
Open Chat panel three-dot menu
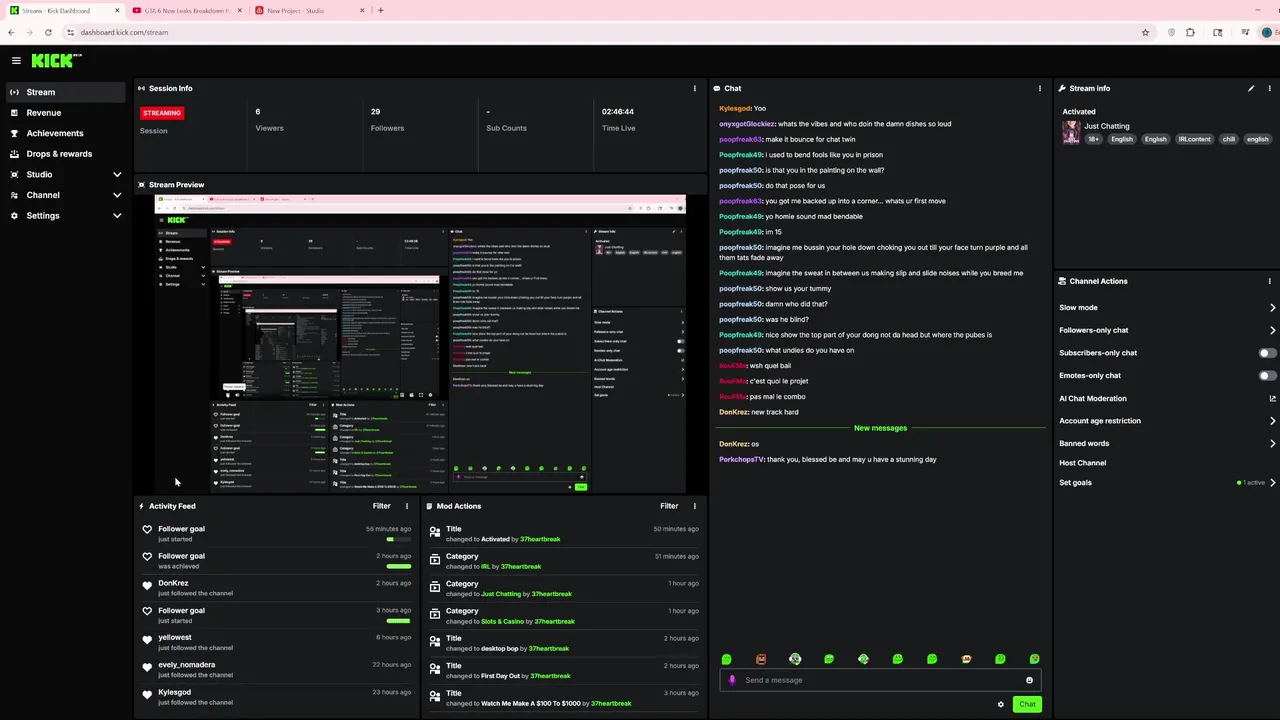click(x=1040, y=88)
